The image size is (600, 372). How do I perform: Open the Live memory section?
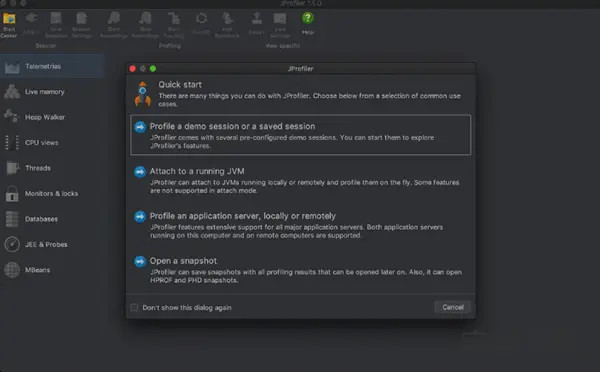(52, 92)
